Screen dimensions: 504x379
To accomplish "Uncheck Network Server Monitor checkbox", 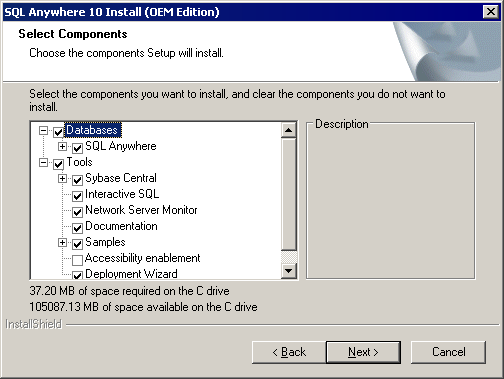I will (x=77, y=212).
